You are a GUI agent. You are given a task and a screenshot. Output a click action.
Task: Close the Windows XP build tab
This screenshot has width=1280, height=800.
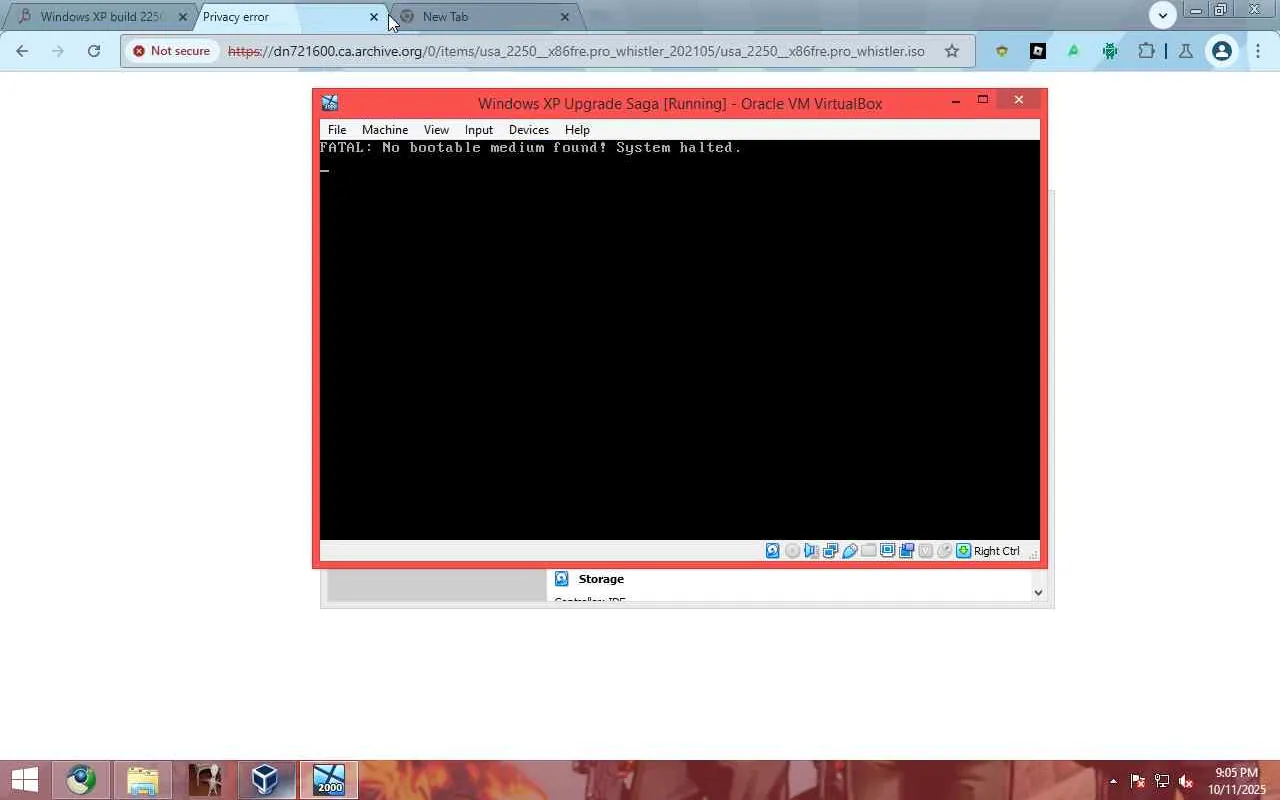(182, 17)
